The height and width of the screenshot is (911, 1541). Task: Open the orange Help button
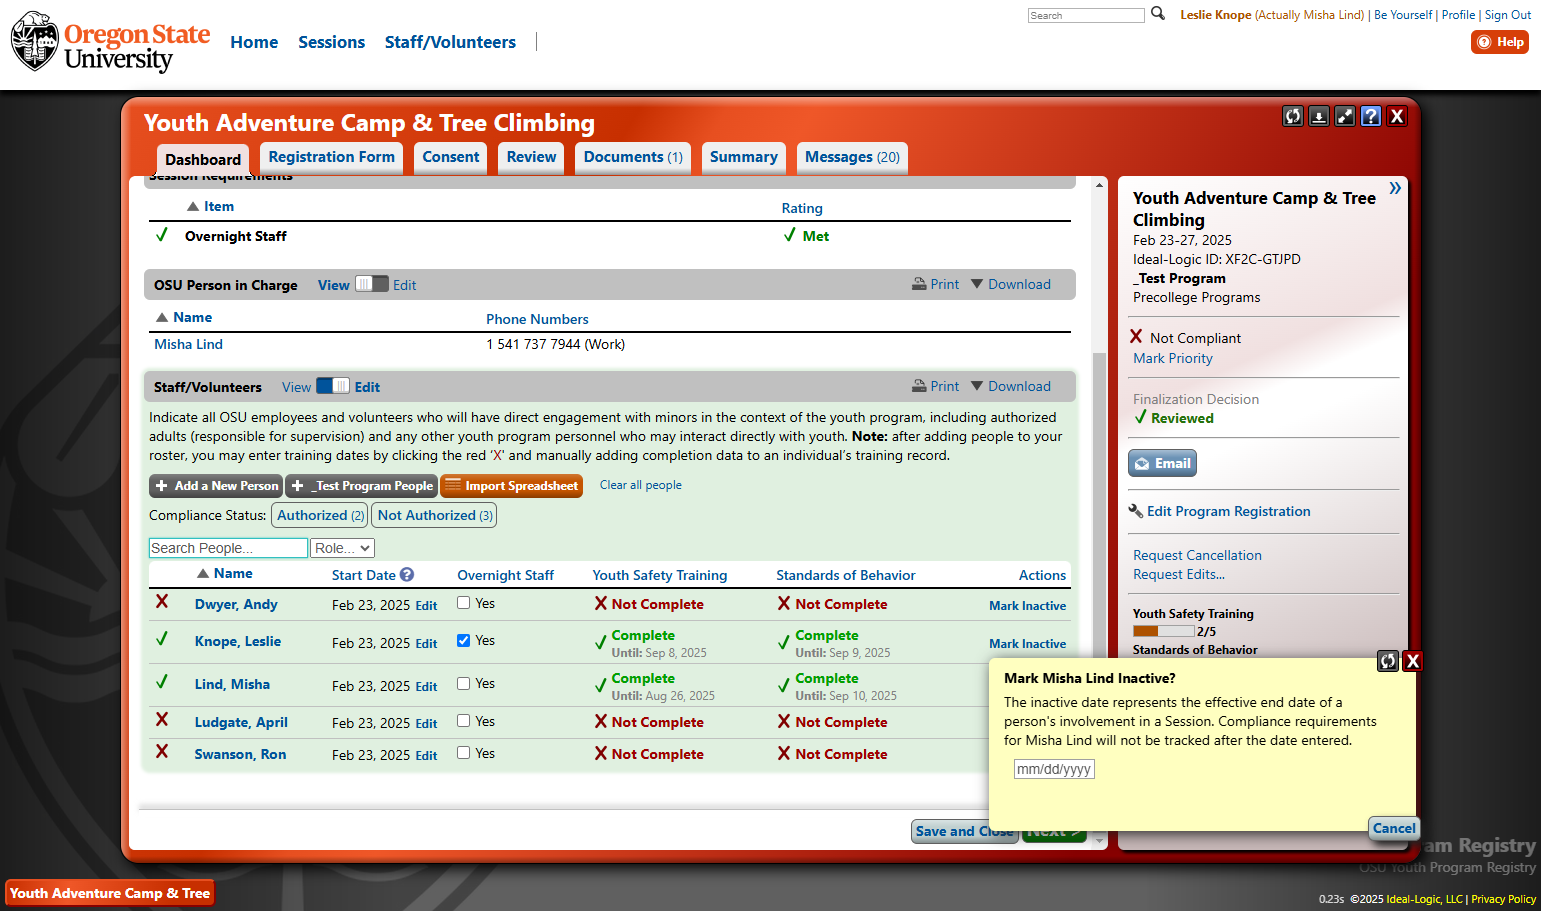pos(1500,42)
